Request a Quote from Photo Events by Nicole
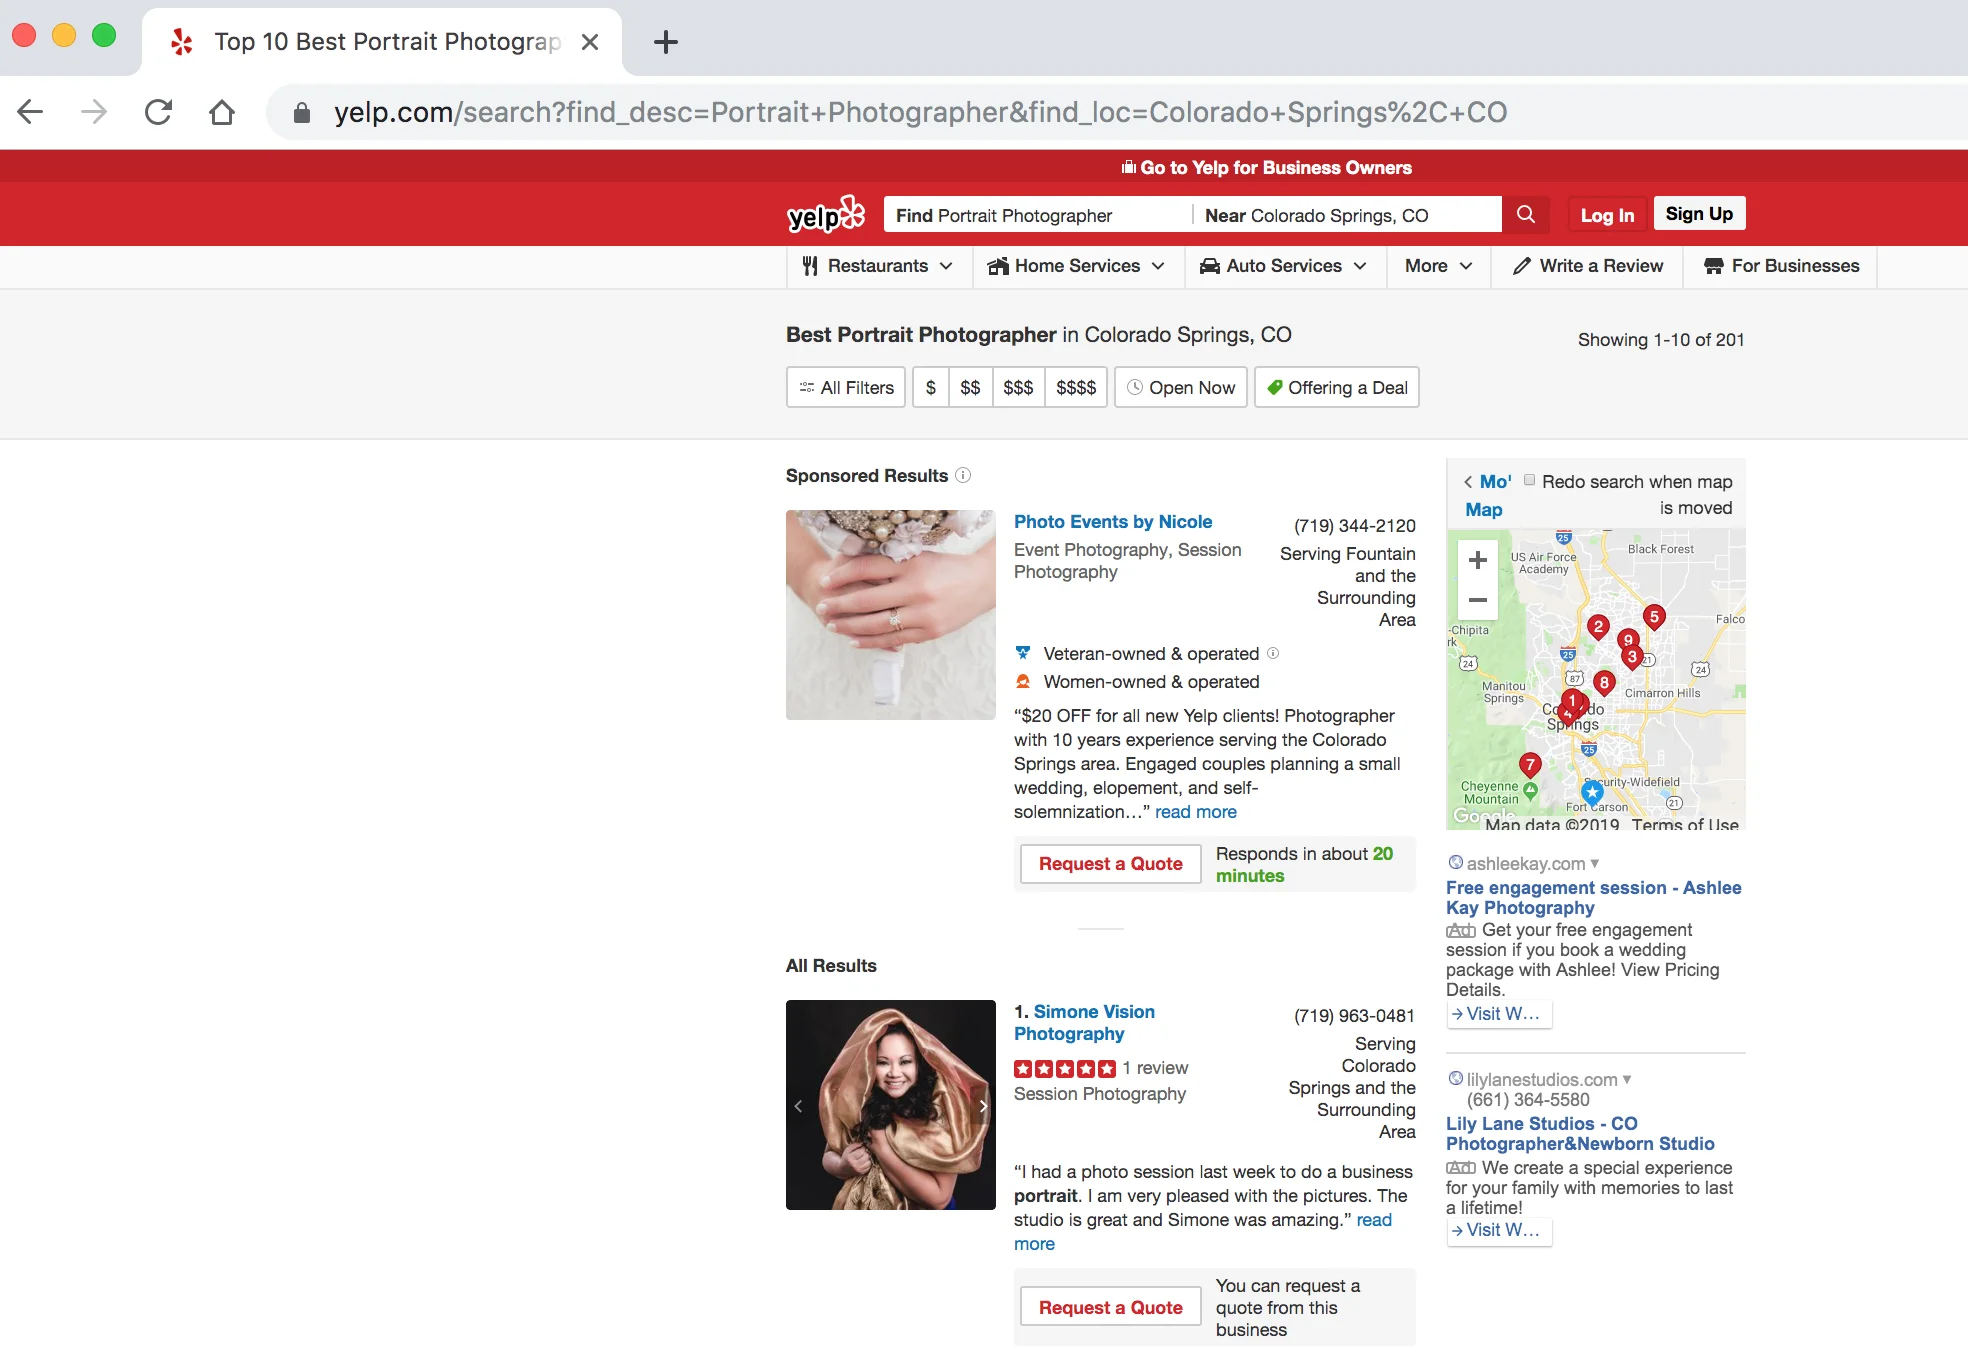 1110,863
